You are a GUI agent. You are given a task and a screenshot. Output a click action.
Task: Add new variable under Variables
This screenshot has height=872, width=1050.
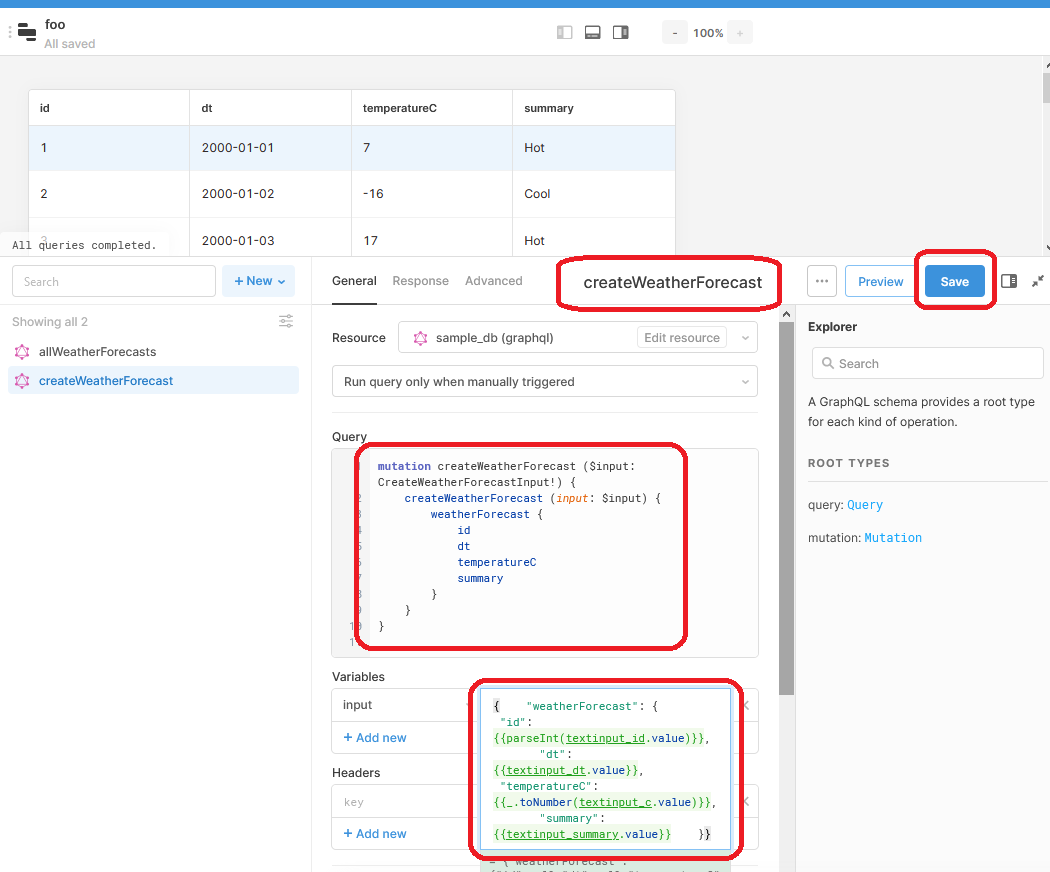pos(375,737)
